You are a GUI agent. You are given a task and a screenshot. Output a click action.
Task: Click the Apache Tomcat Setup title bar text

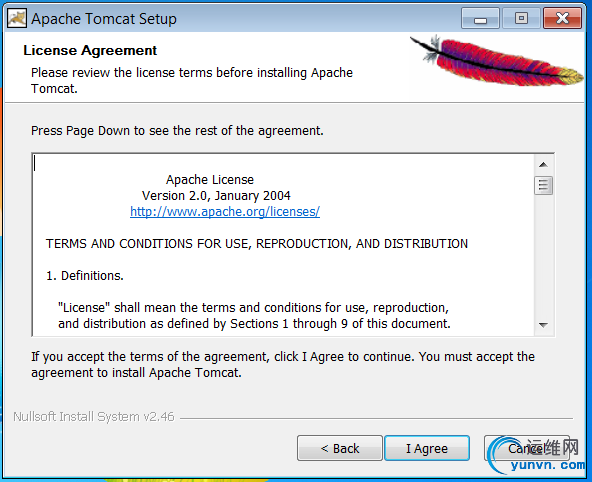[104, 19]
